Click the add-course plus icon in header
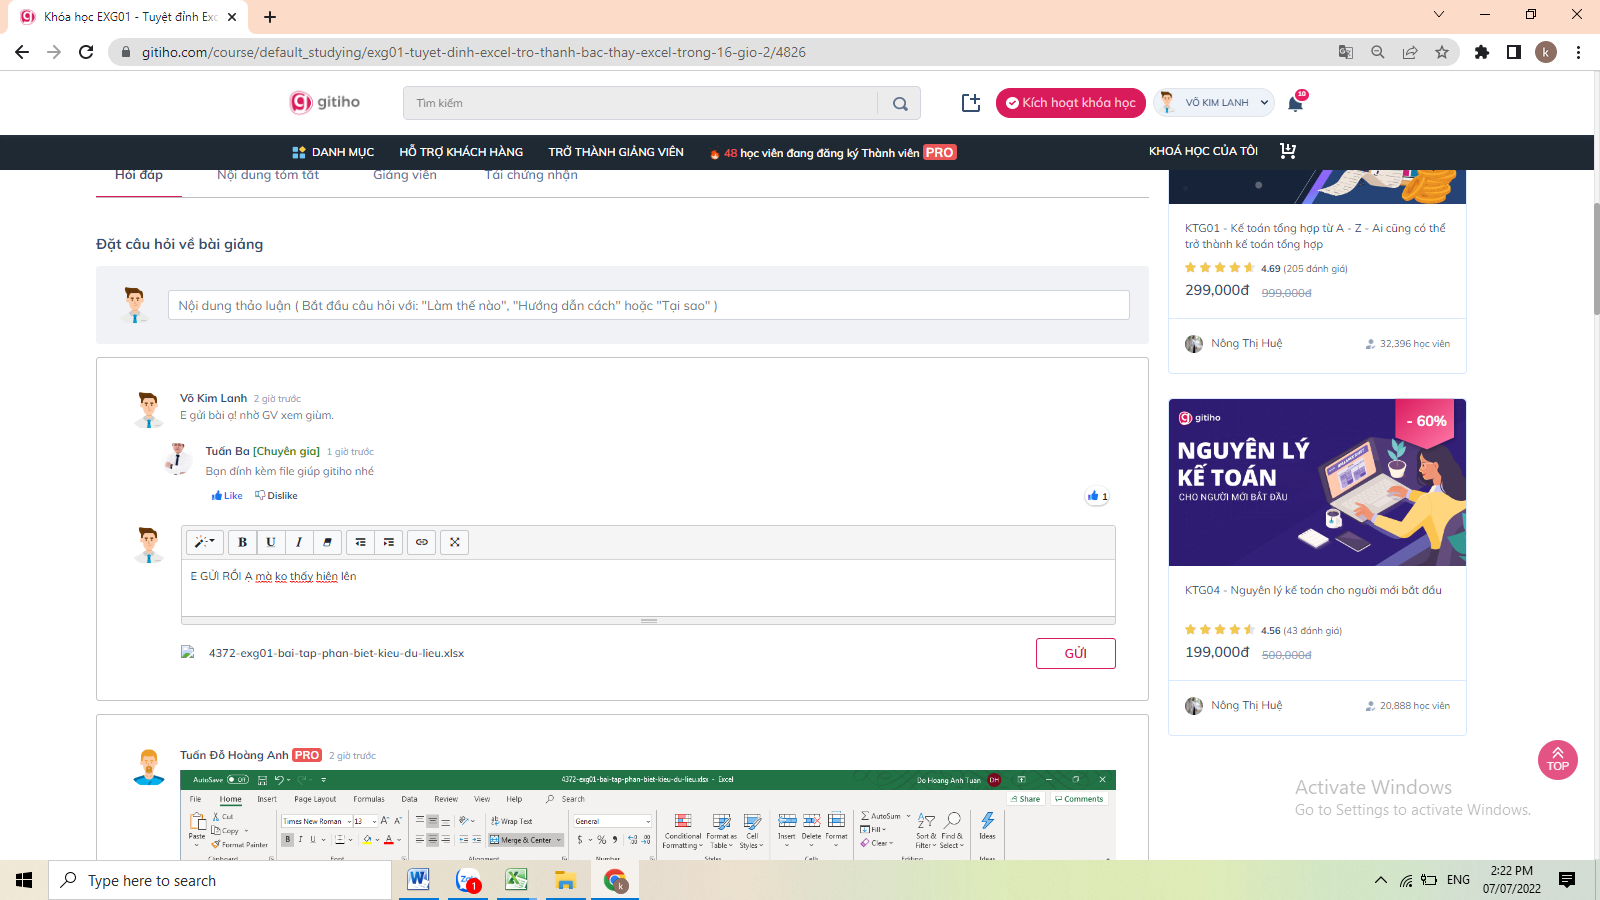The height and width of the screenshot is (900, 1600). tap(971, 103)
